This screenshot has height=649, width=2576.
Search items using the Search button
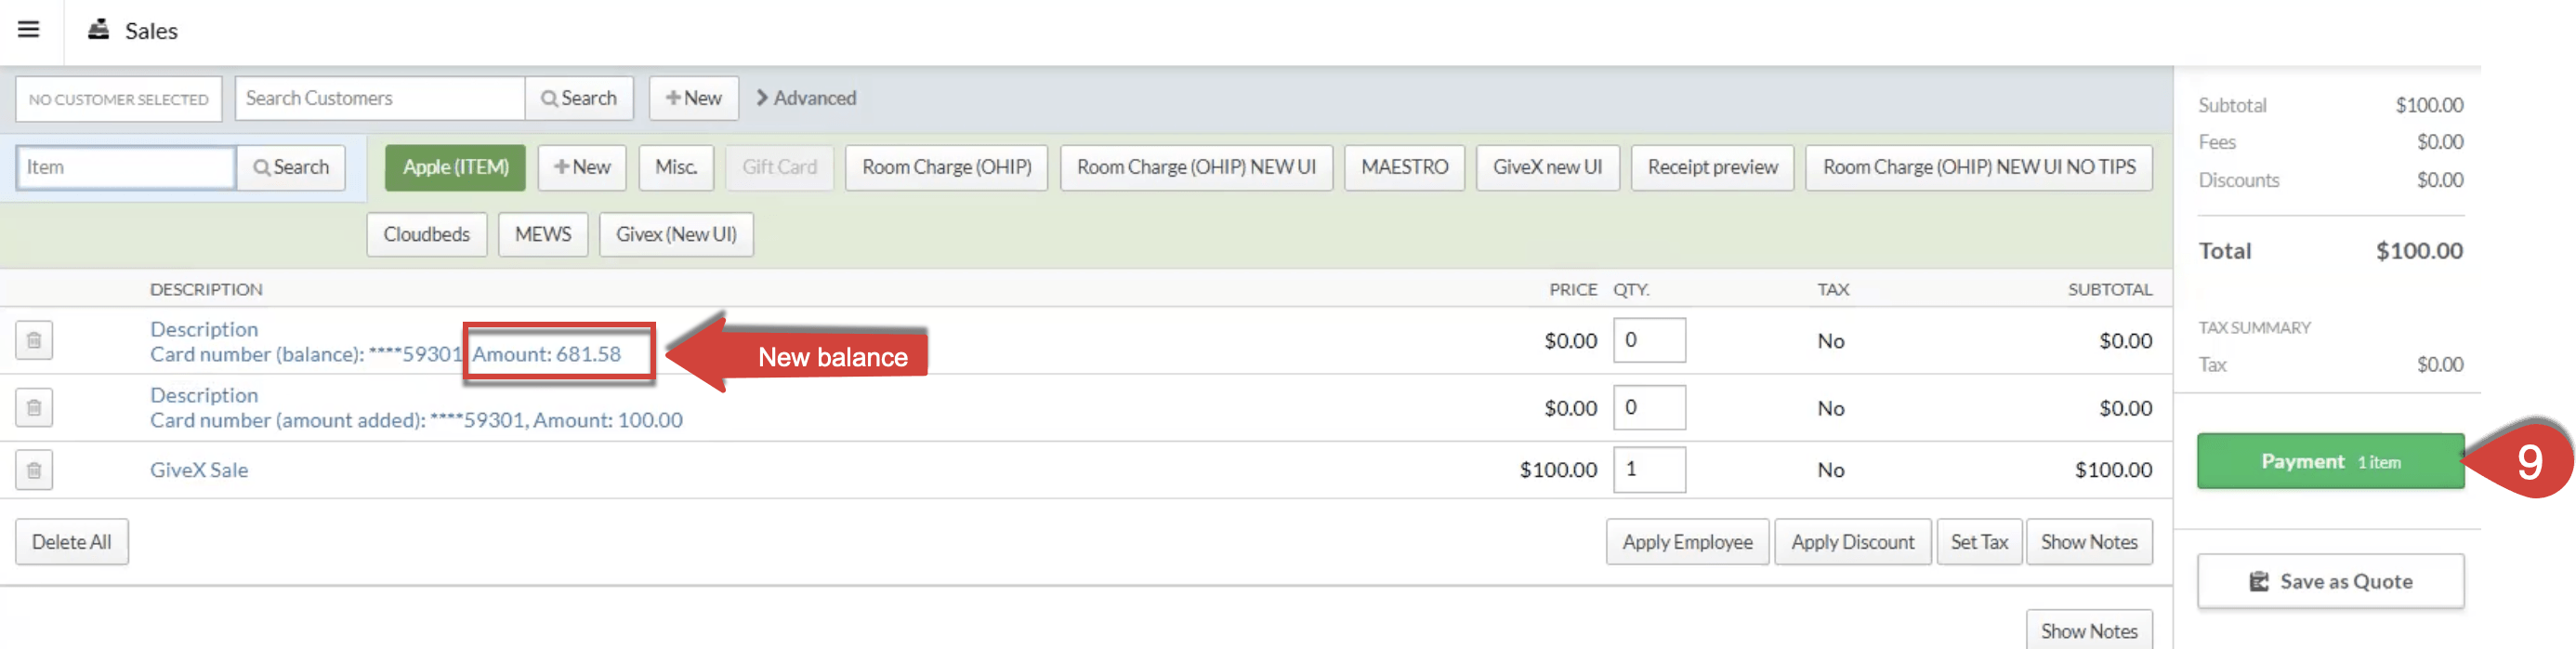(x=291, y=167)
